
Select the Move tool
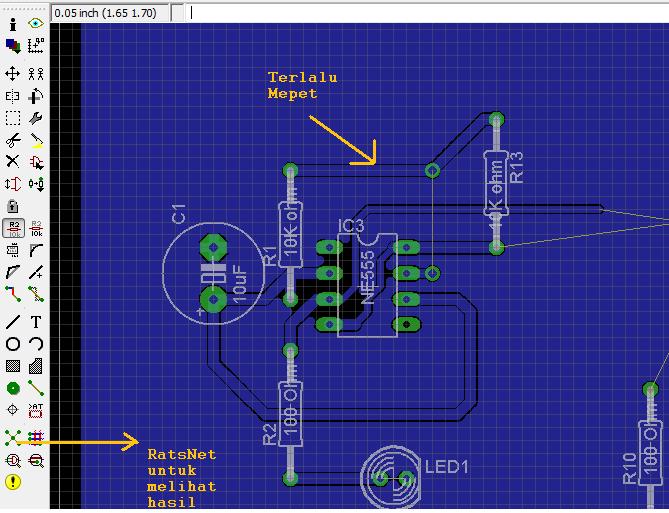coord(13,74)
